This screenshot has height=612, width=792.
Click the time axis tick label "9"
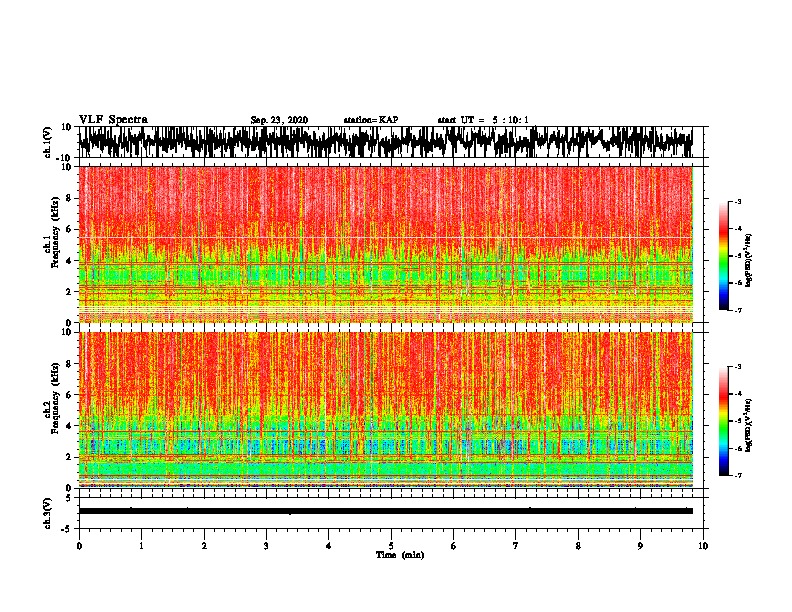tap(640, 546)
